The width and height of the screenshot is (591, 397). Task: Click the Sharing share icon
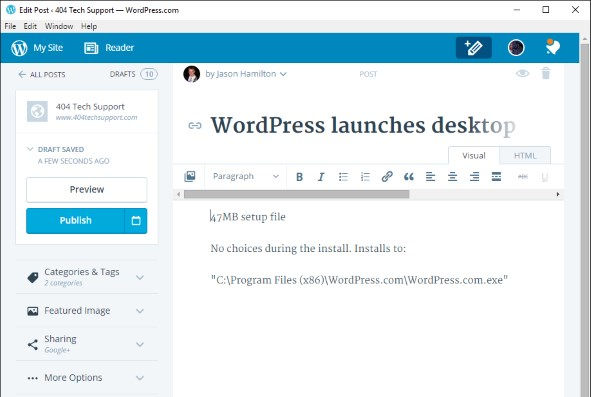(x=33, y=344)
